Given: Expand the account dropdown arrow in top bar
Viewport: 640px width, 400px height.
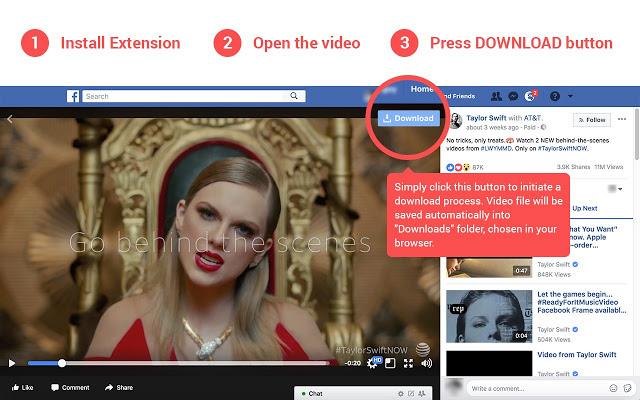Looking at the screenshot, I should coord(570,96).
